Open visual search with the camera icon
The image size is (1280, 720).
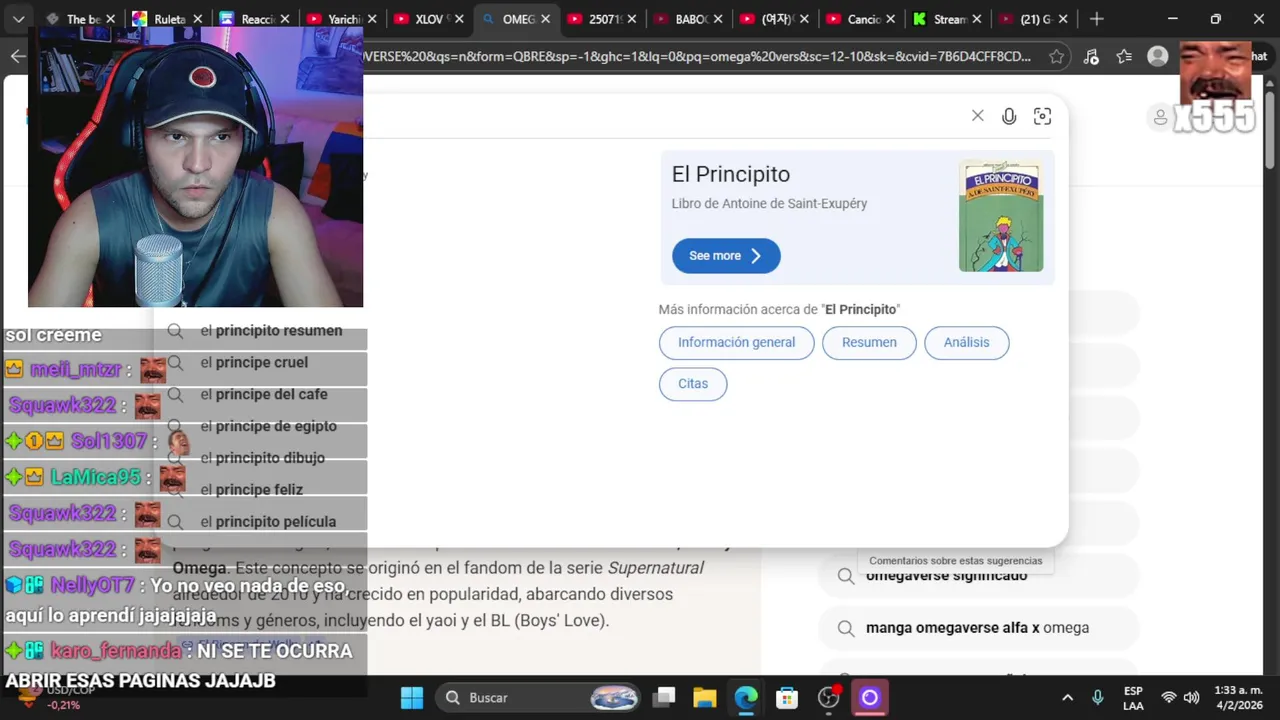coord(1042,116)
